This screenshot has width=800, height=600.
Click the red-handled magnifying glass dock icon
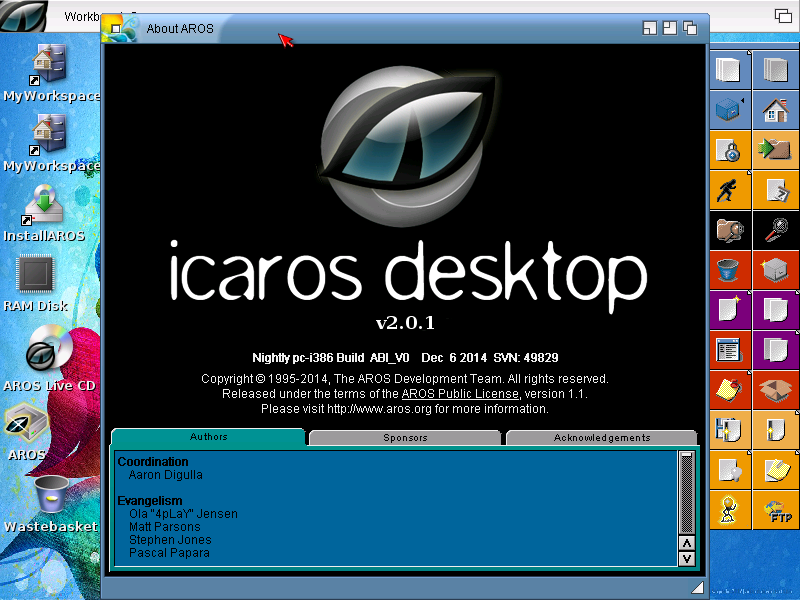775,230
